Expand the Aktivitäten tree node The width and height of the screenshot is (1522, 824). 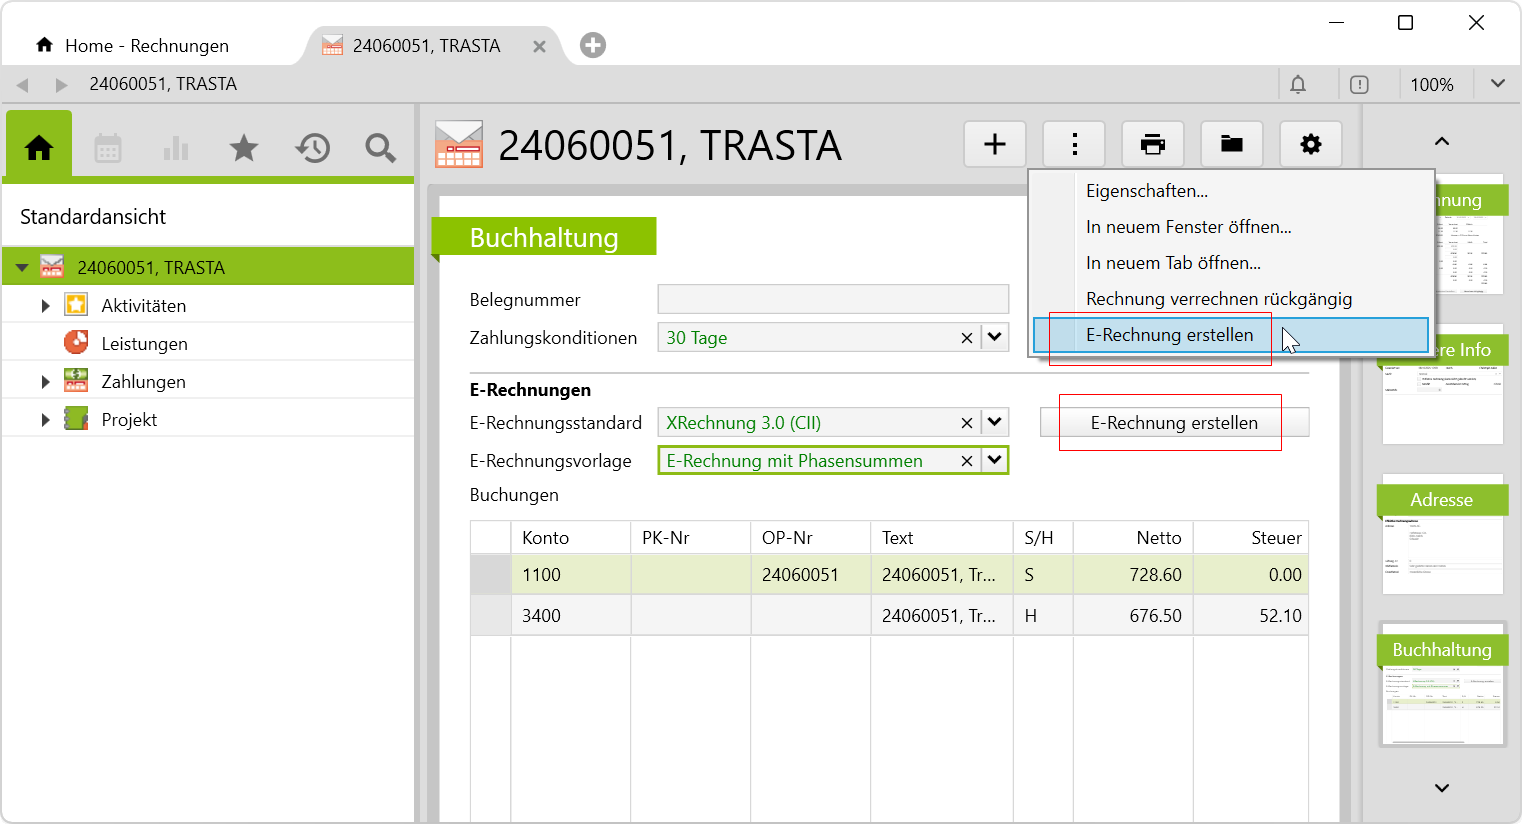[45, 306]
